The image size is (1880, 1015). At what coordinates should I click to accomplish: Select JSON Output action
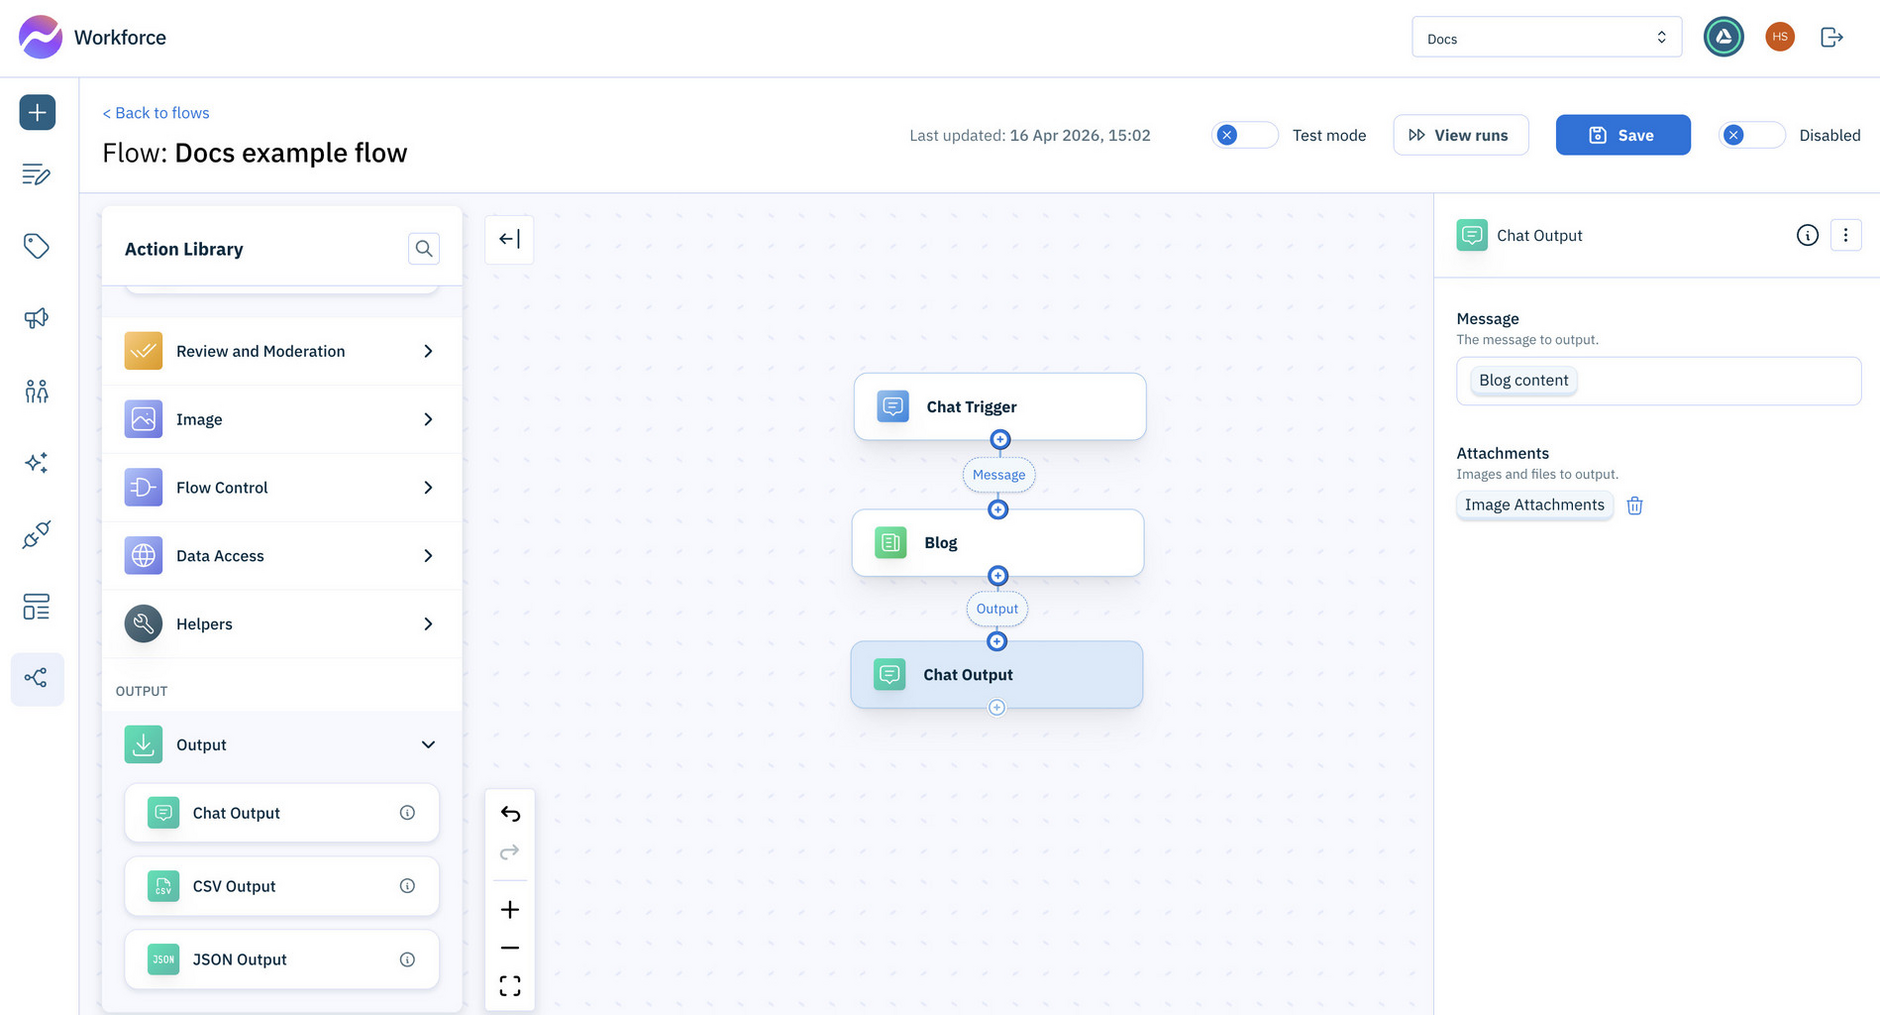click(x=282, y=959)
